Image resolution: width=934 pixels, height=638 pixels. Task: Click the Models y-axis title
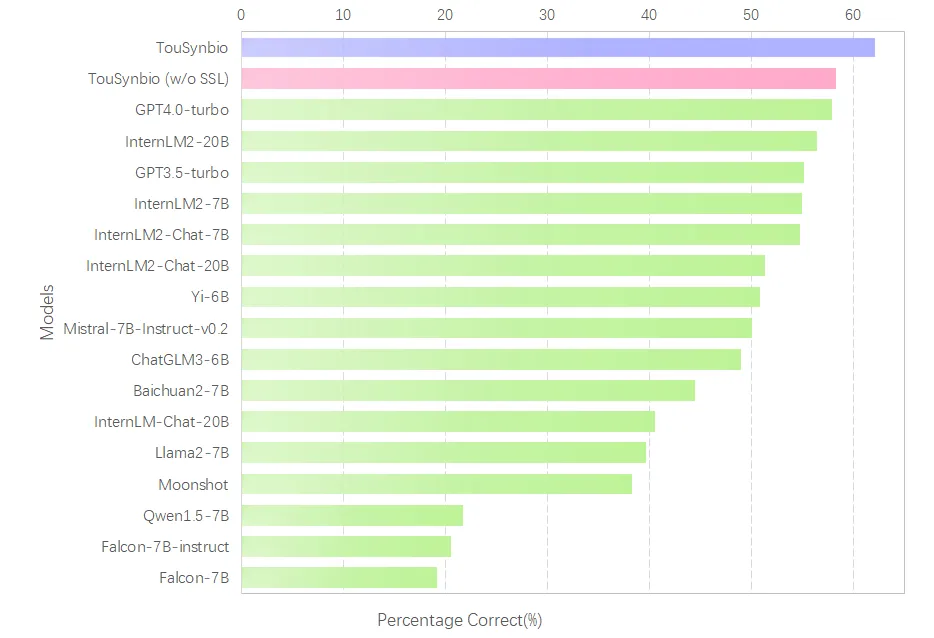(47, 313)
